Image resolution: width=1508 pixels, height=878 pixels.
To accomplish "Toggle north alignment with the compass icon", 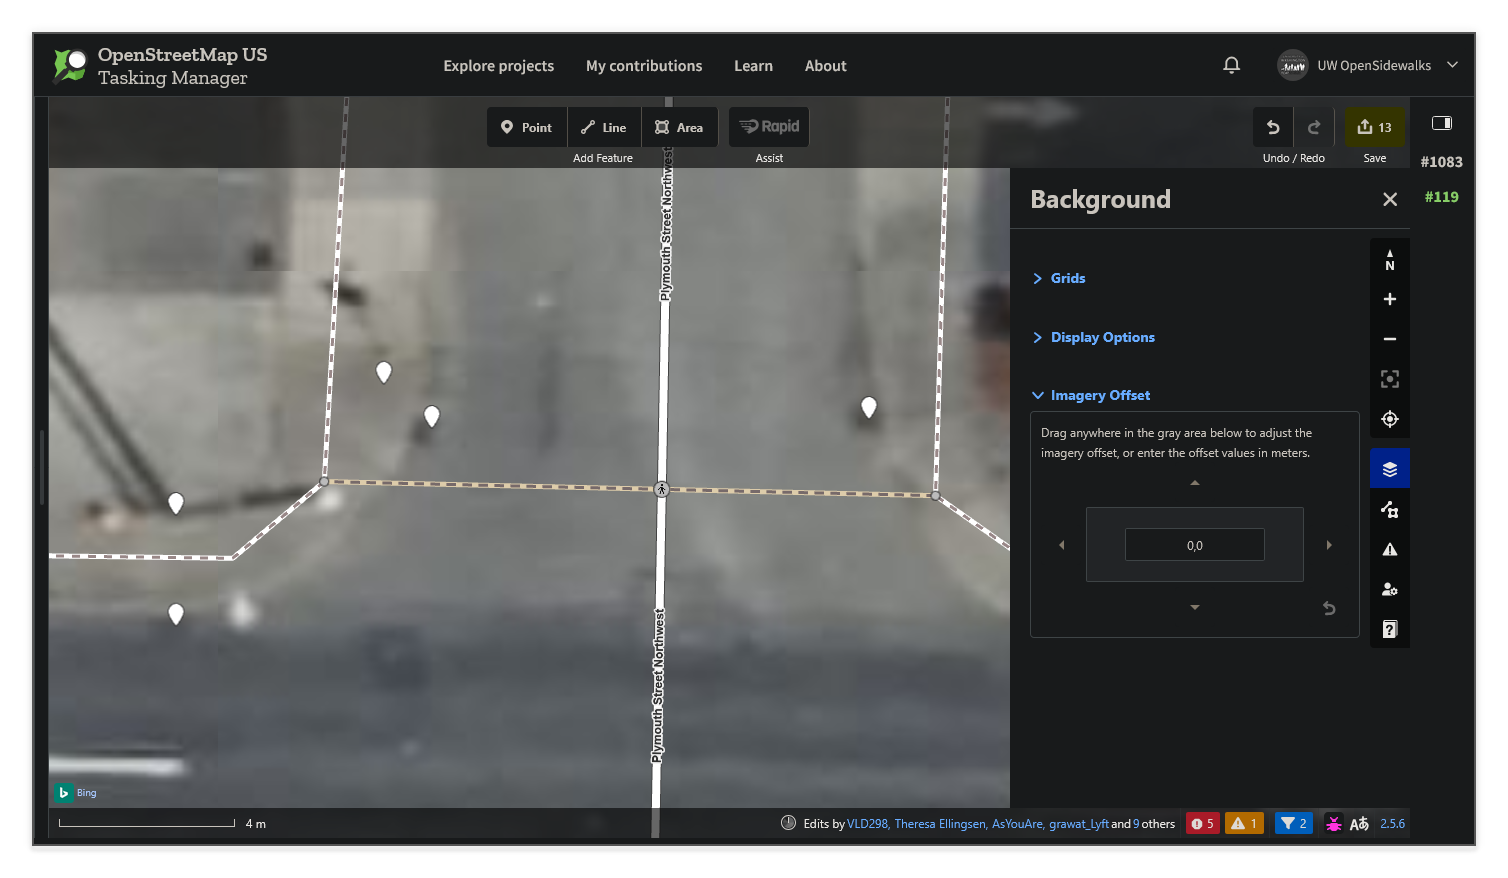I will [x=1389, y=259].
